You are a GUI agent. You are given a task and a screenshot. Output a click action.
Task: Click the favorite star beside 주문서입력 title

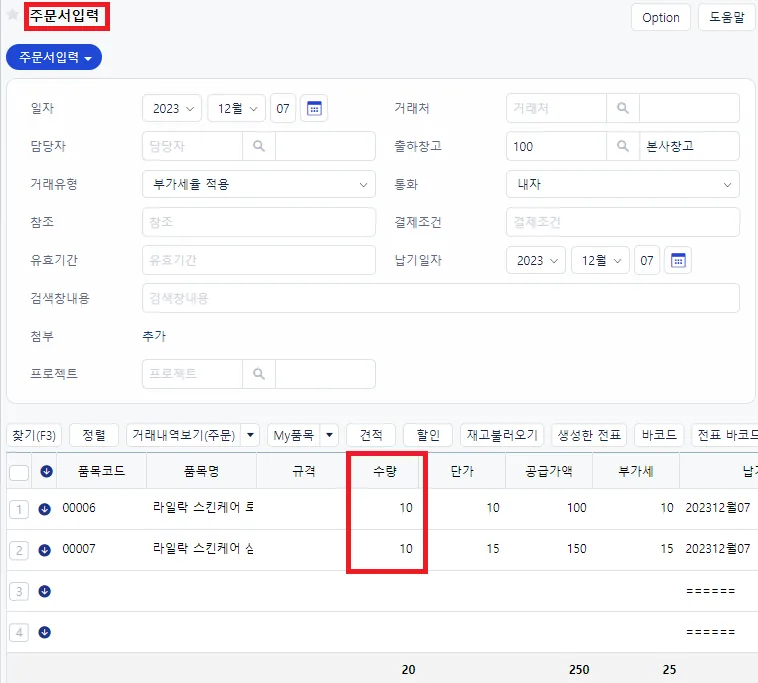point(13,15)
